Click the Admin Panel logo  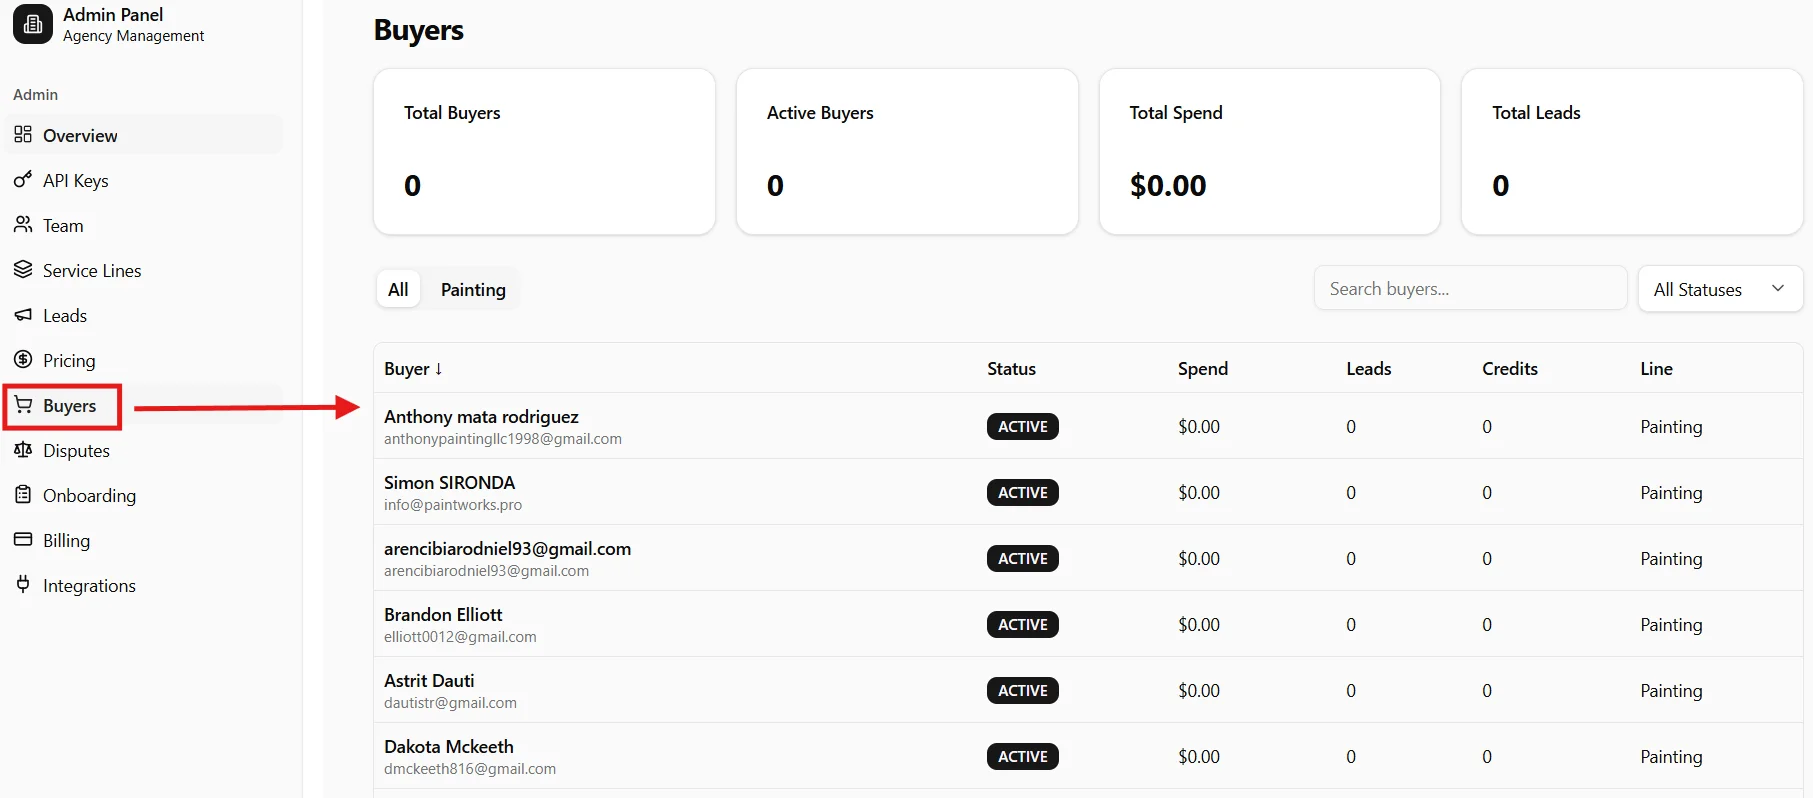[x=31, y=24]
